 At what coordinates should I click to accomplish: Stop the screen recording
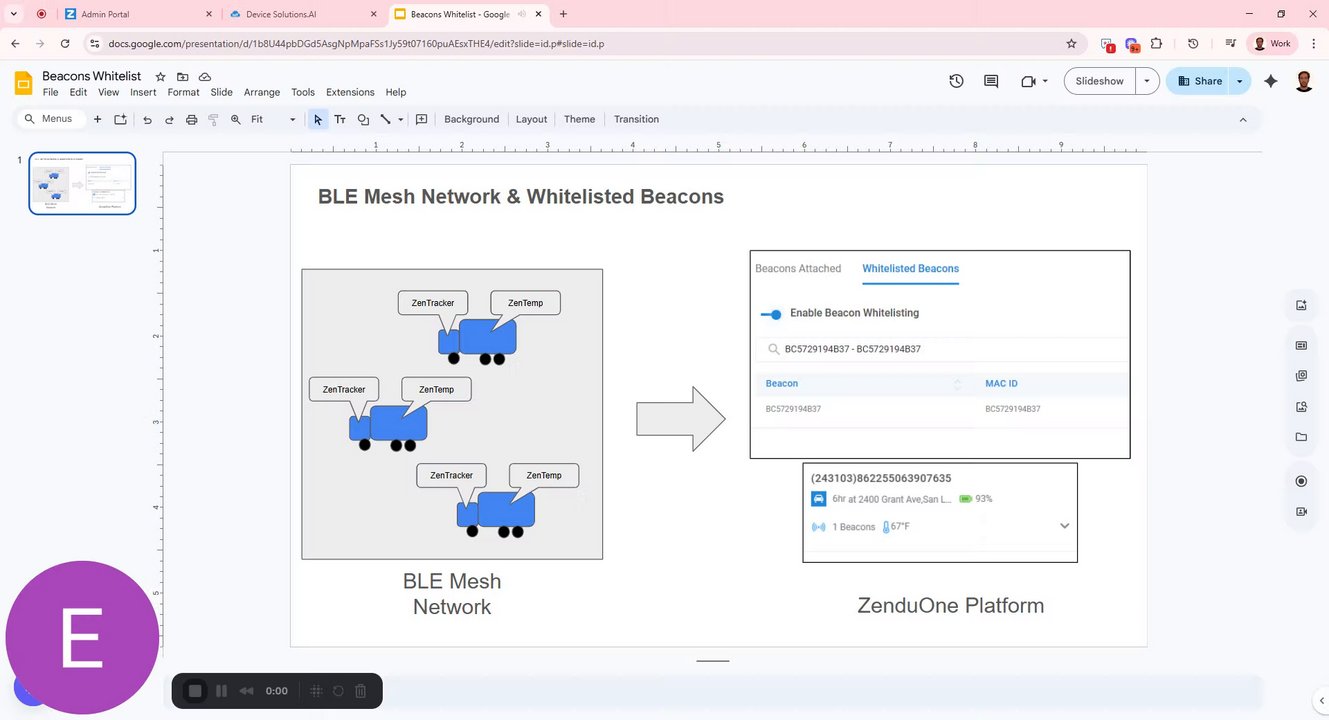click(x=196, y=691)
